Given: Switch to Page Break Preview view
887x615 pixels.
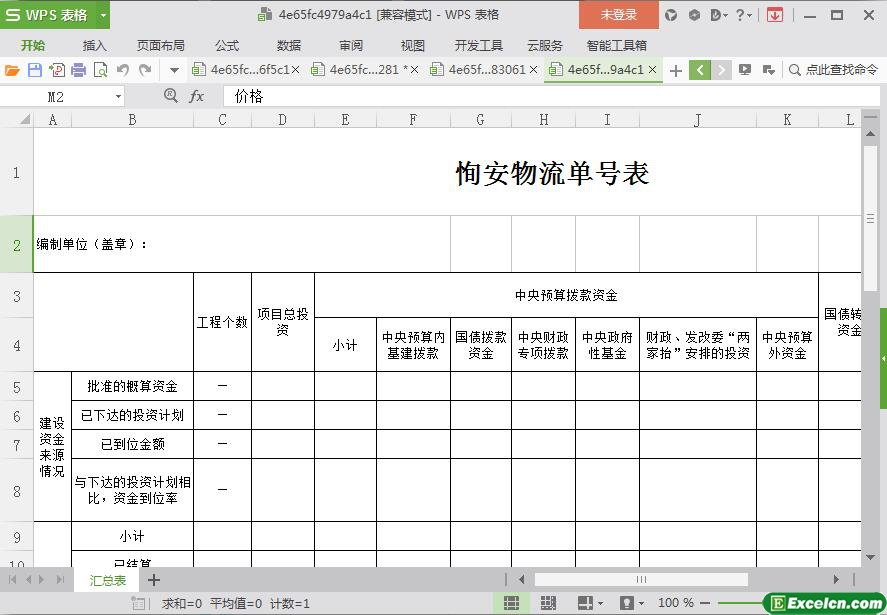Looking at the screenshot, I should pyautogui.click(x=547, y=603).
